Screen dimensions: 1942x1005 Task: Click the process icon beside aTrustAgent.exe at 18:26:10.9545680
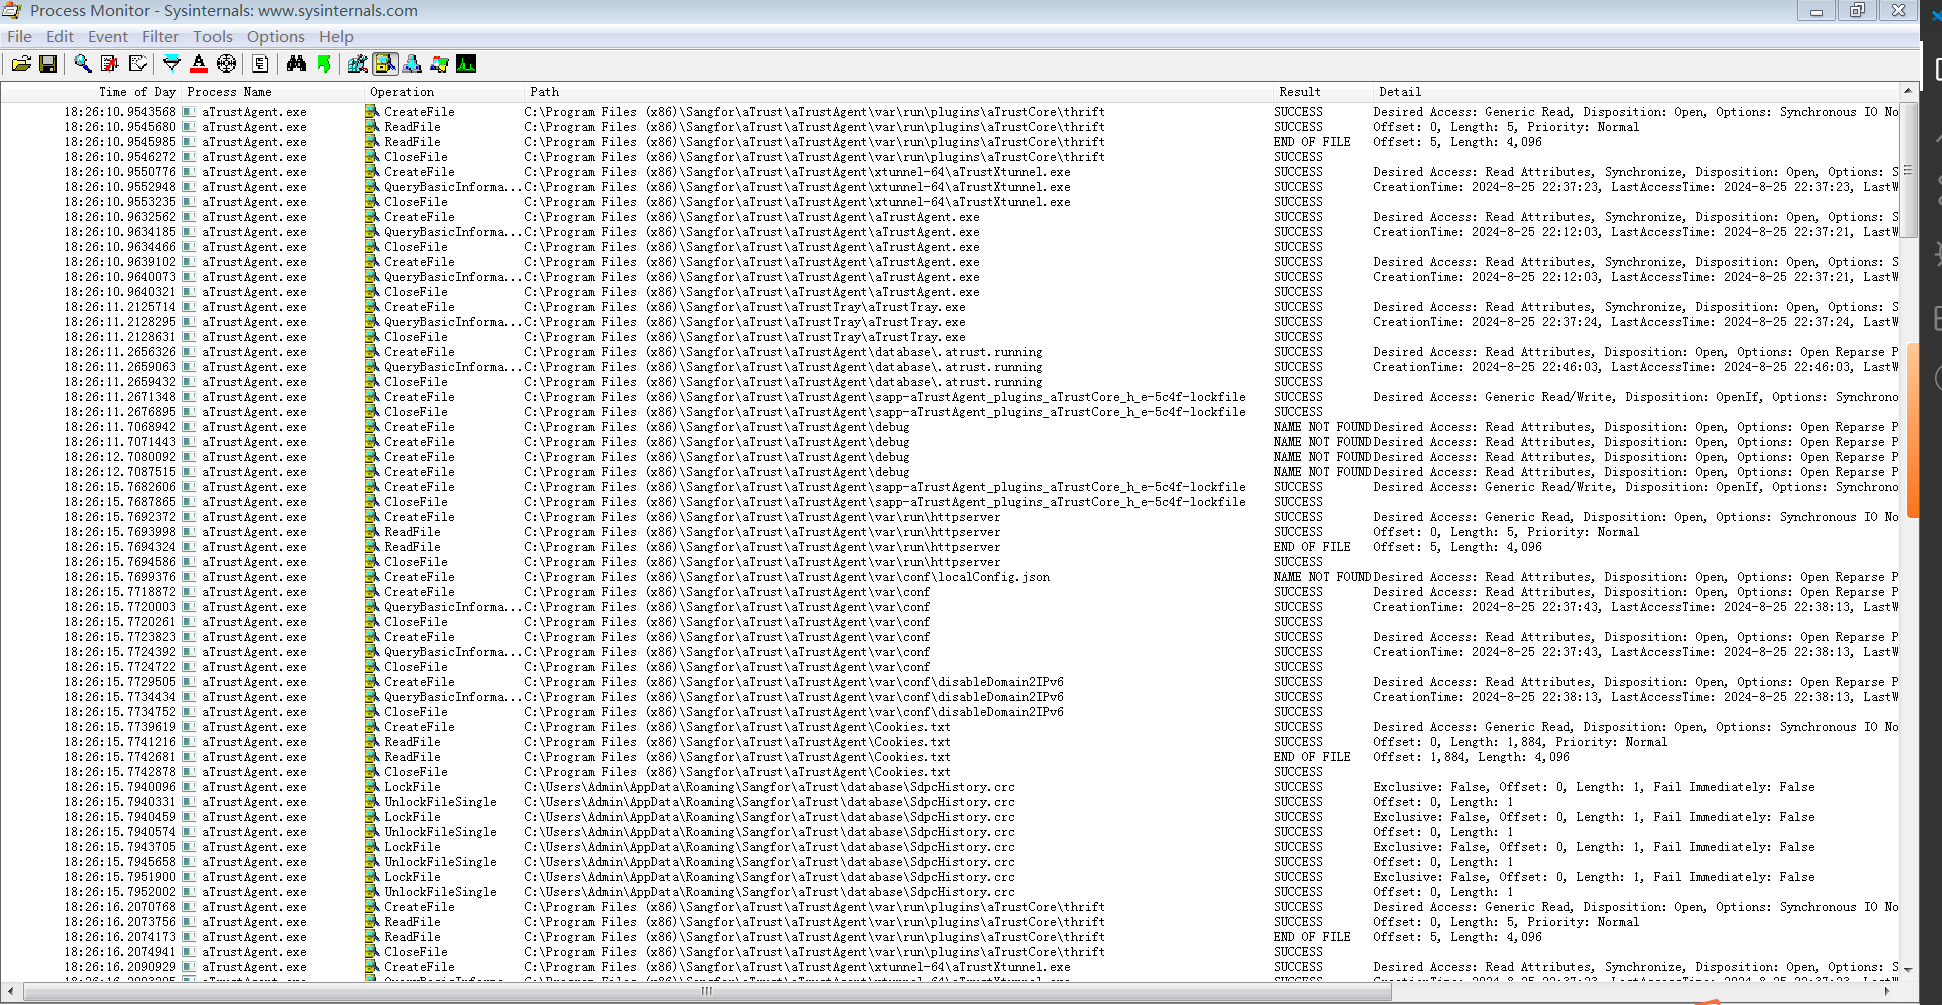click(x=189, y=127)
